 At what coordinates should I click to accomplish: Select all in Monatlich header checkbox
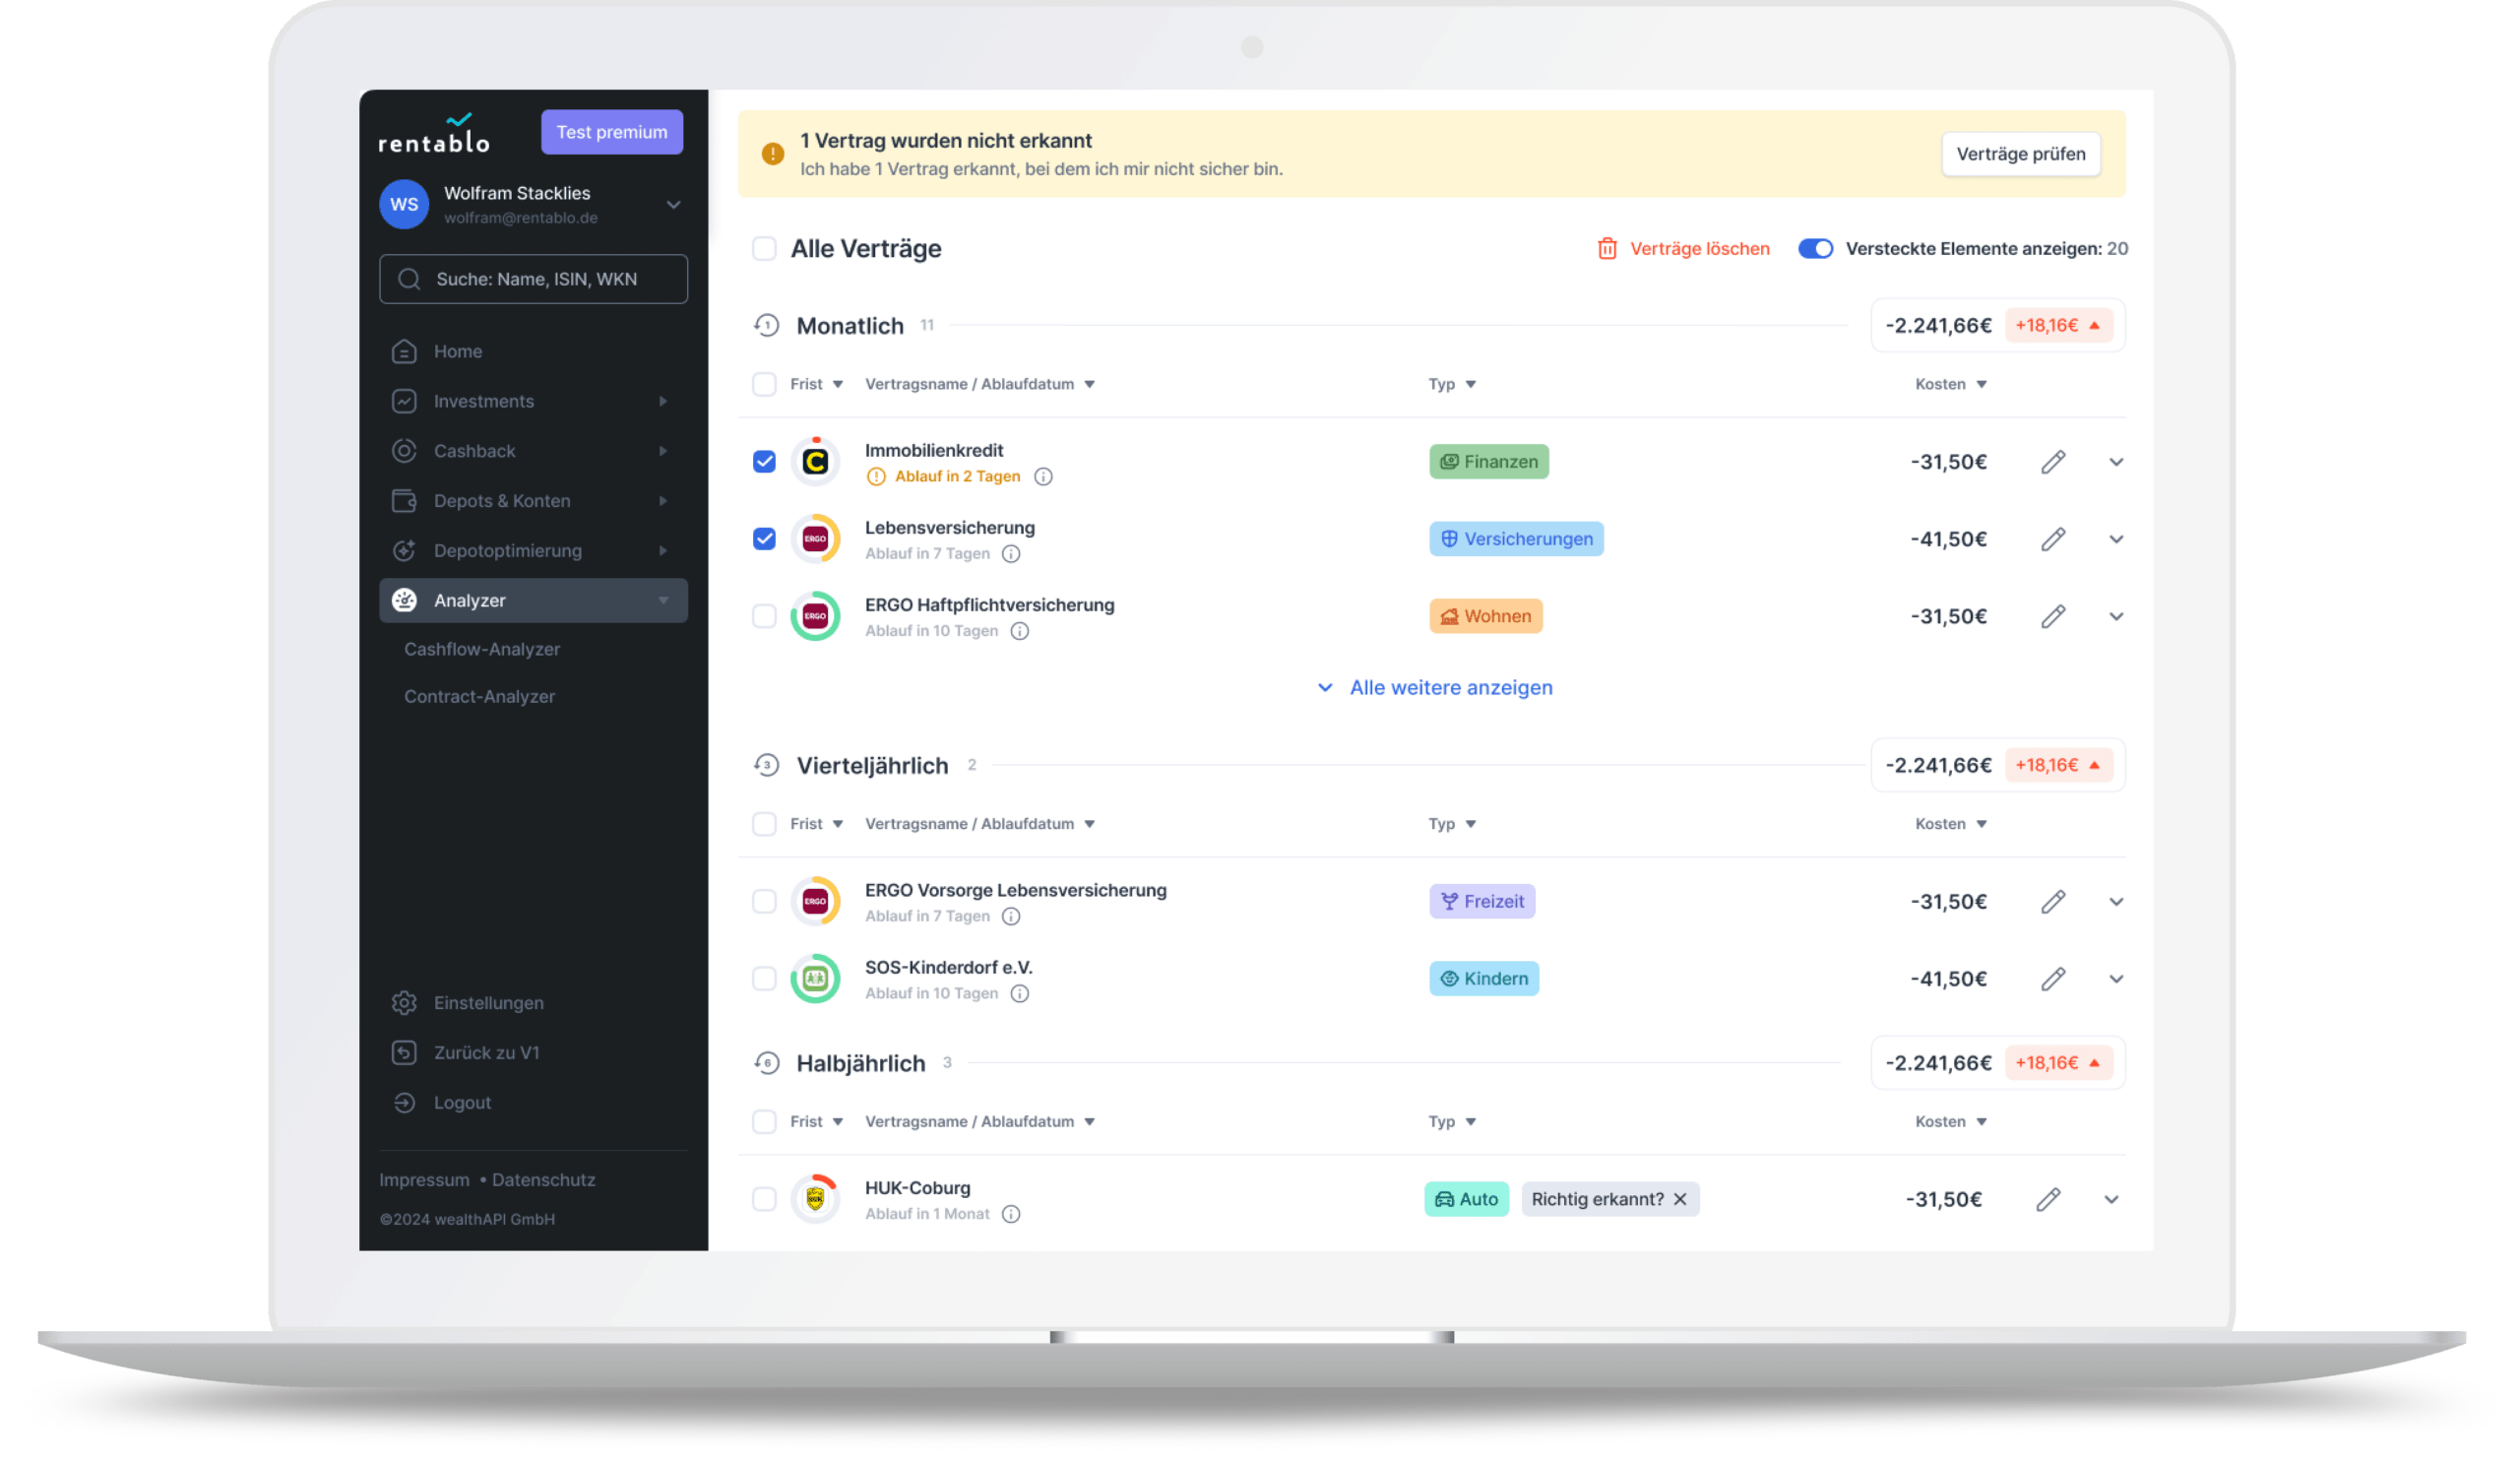coord(765,385)
